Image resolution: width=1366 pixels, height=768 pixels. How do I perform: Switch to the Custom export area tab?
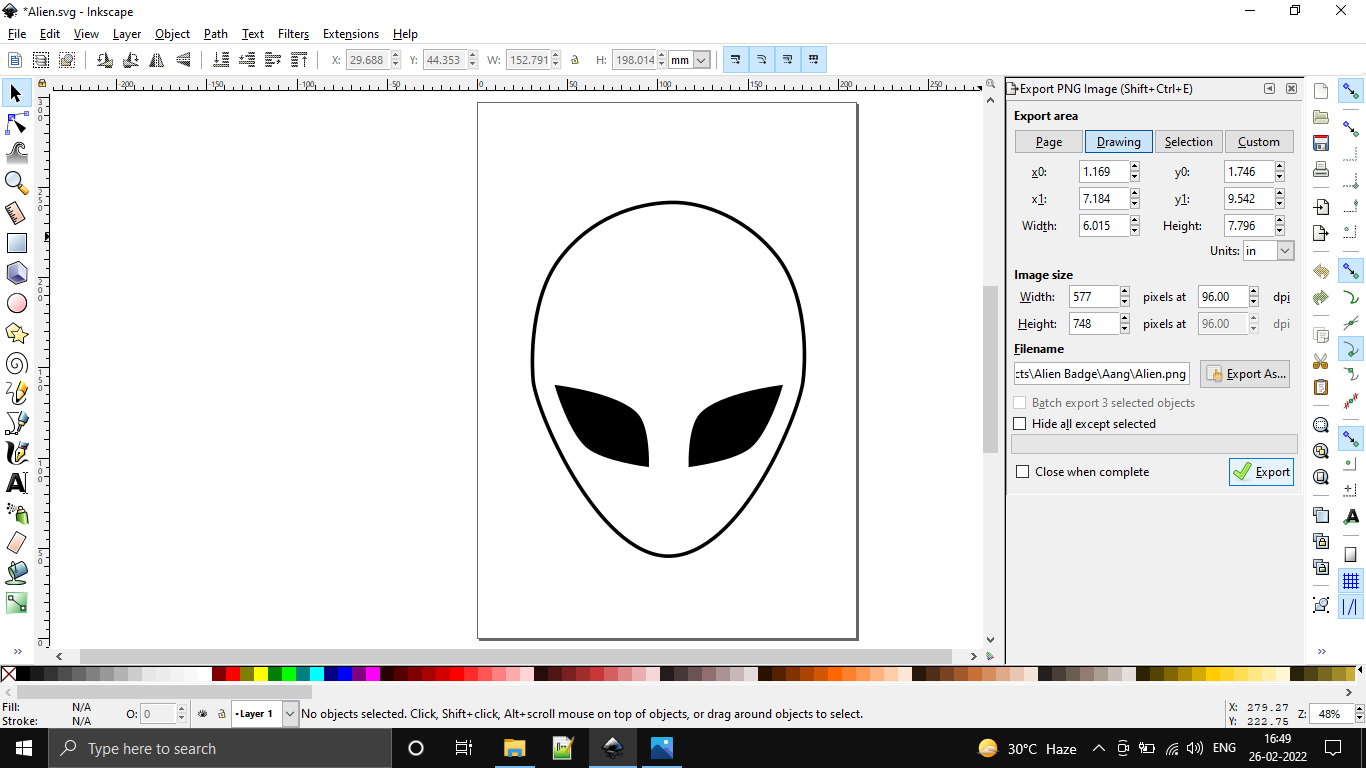(x=1259, y=141)
